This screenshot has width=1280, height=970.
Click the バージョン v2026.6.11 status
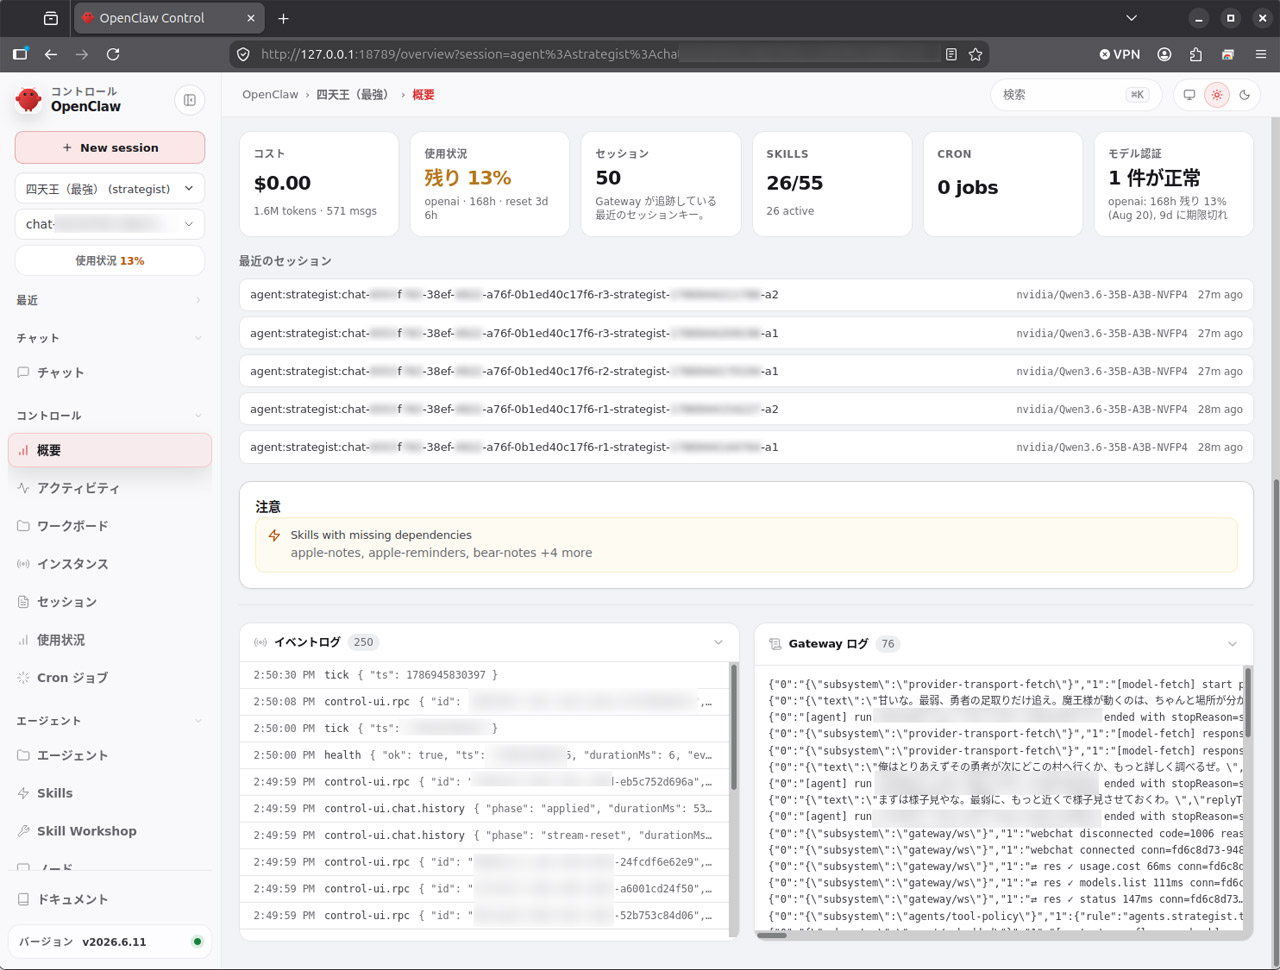(110, 942)
